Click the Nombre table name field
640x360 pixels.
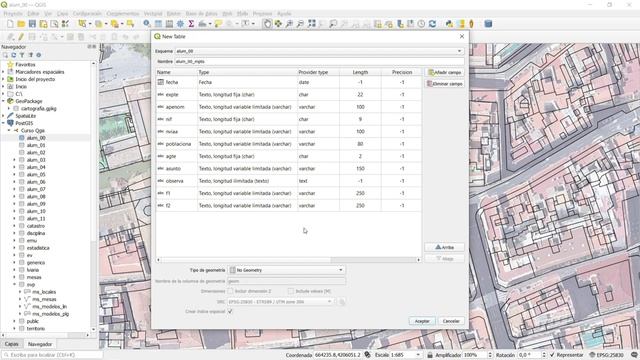click(320, 62)
